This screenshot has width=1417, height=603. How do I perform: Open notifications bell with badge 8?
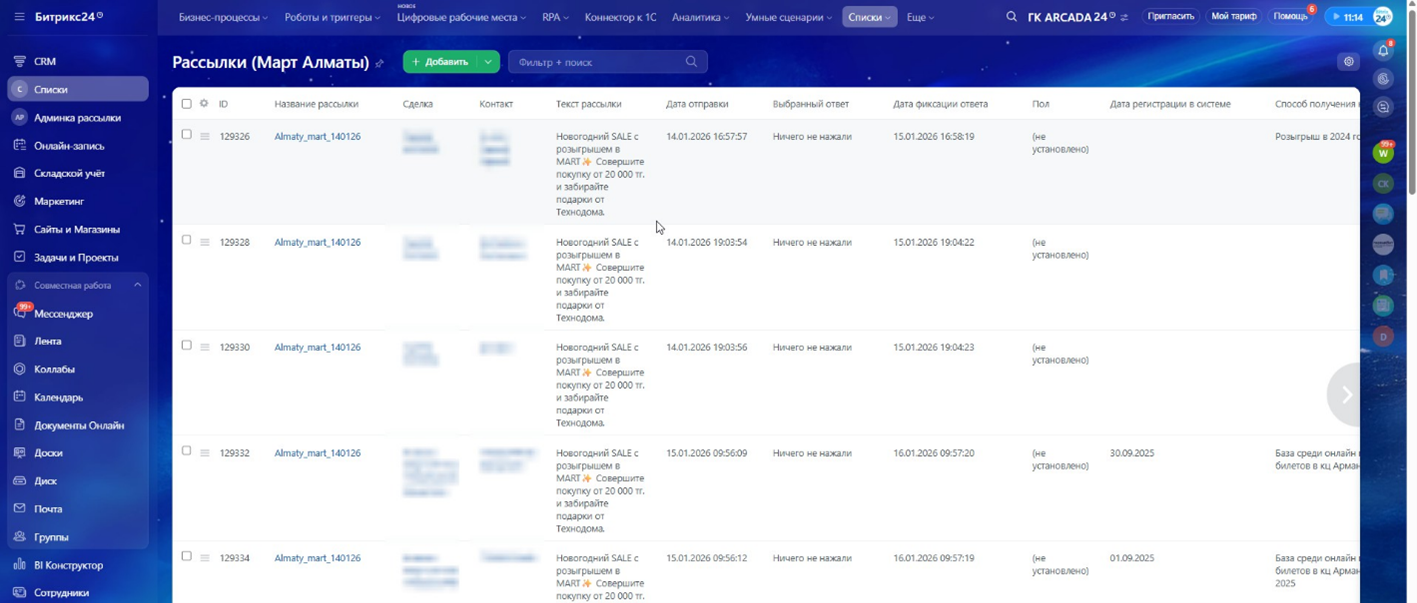[1383, 50]
